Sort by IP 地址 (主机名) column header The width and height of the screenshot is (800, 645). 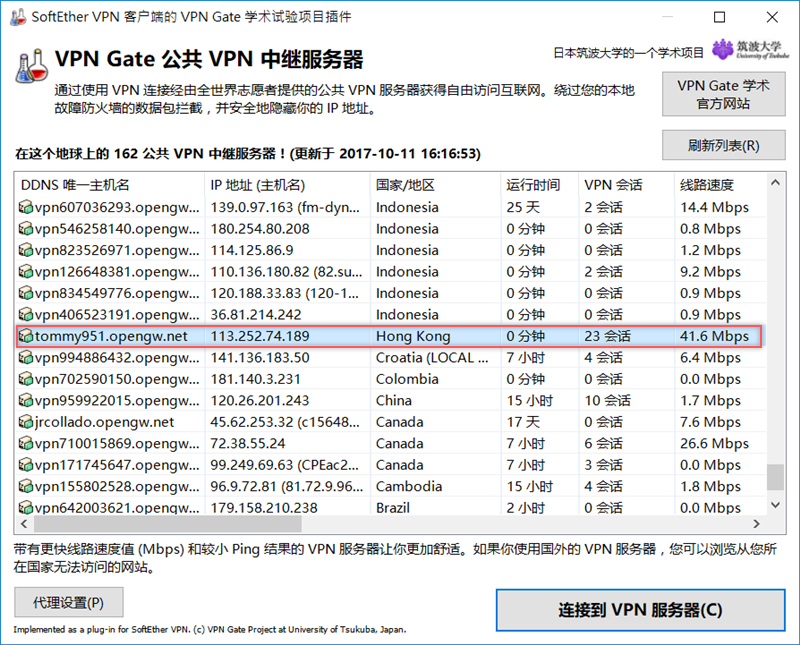tap(287, 185)
